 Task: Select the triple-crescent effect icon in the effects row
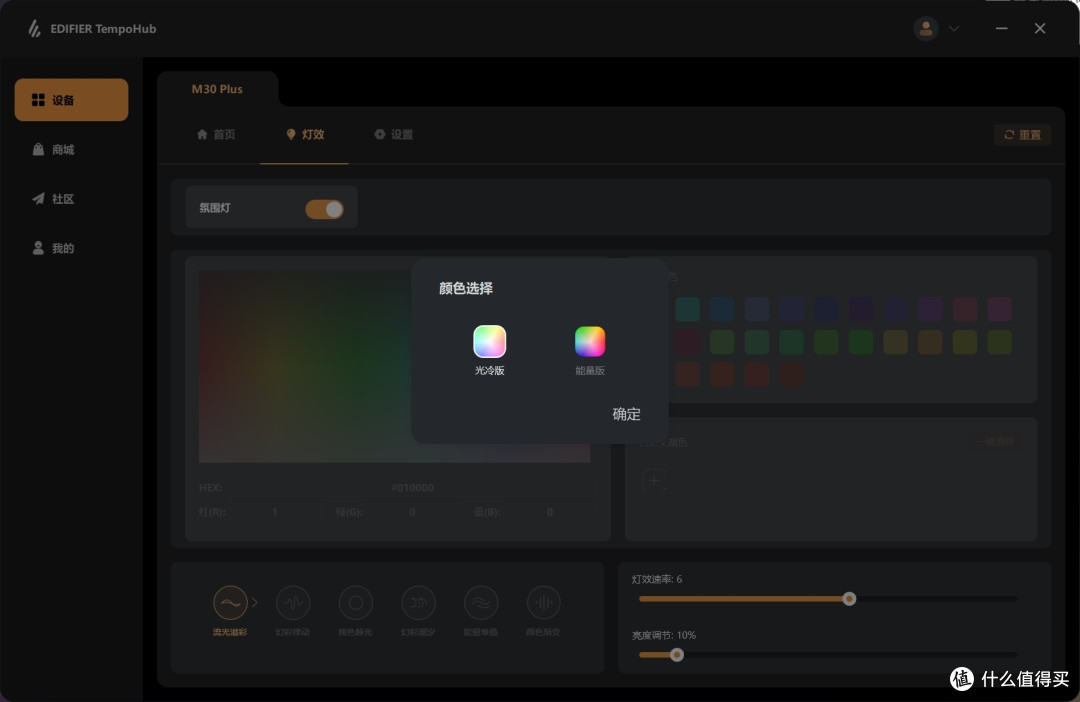click(x=418, y=603)
